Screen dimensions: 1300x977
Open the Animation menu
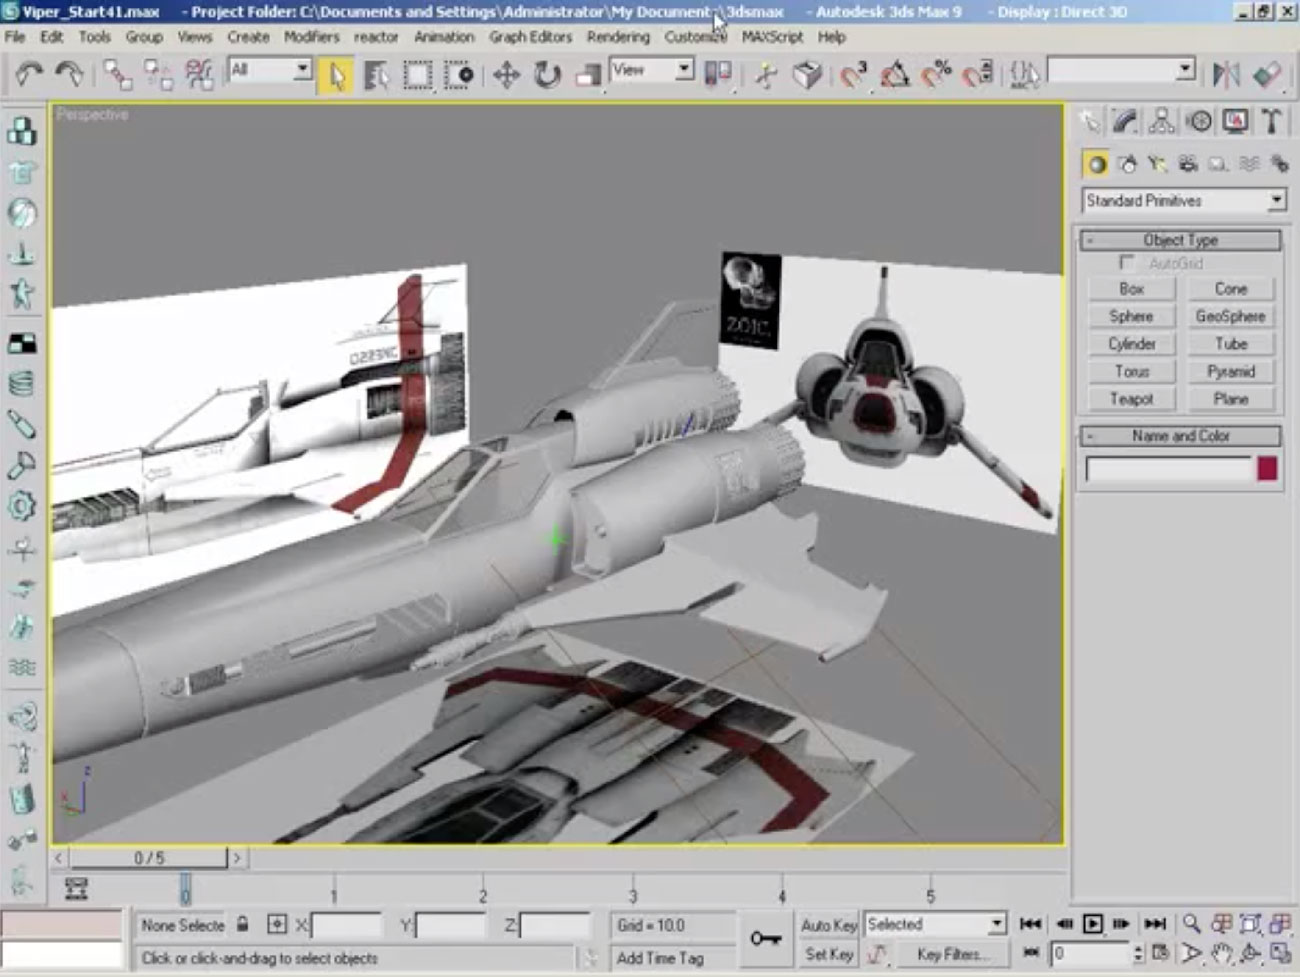pyautogui.click(x=444, y=37)
